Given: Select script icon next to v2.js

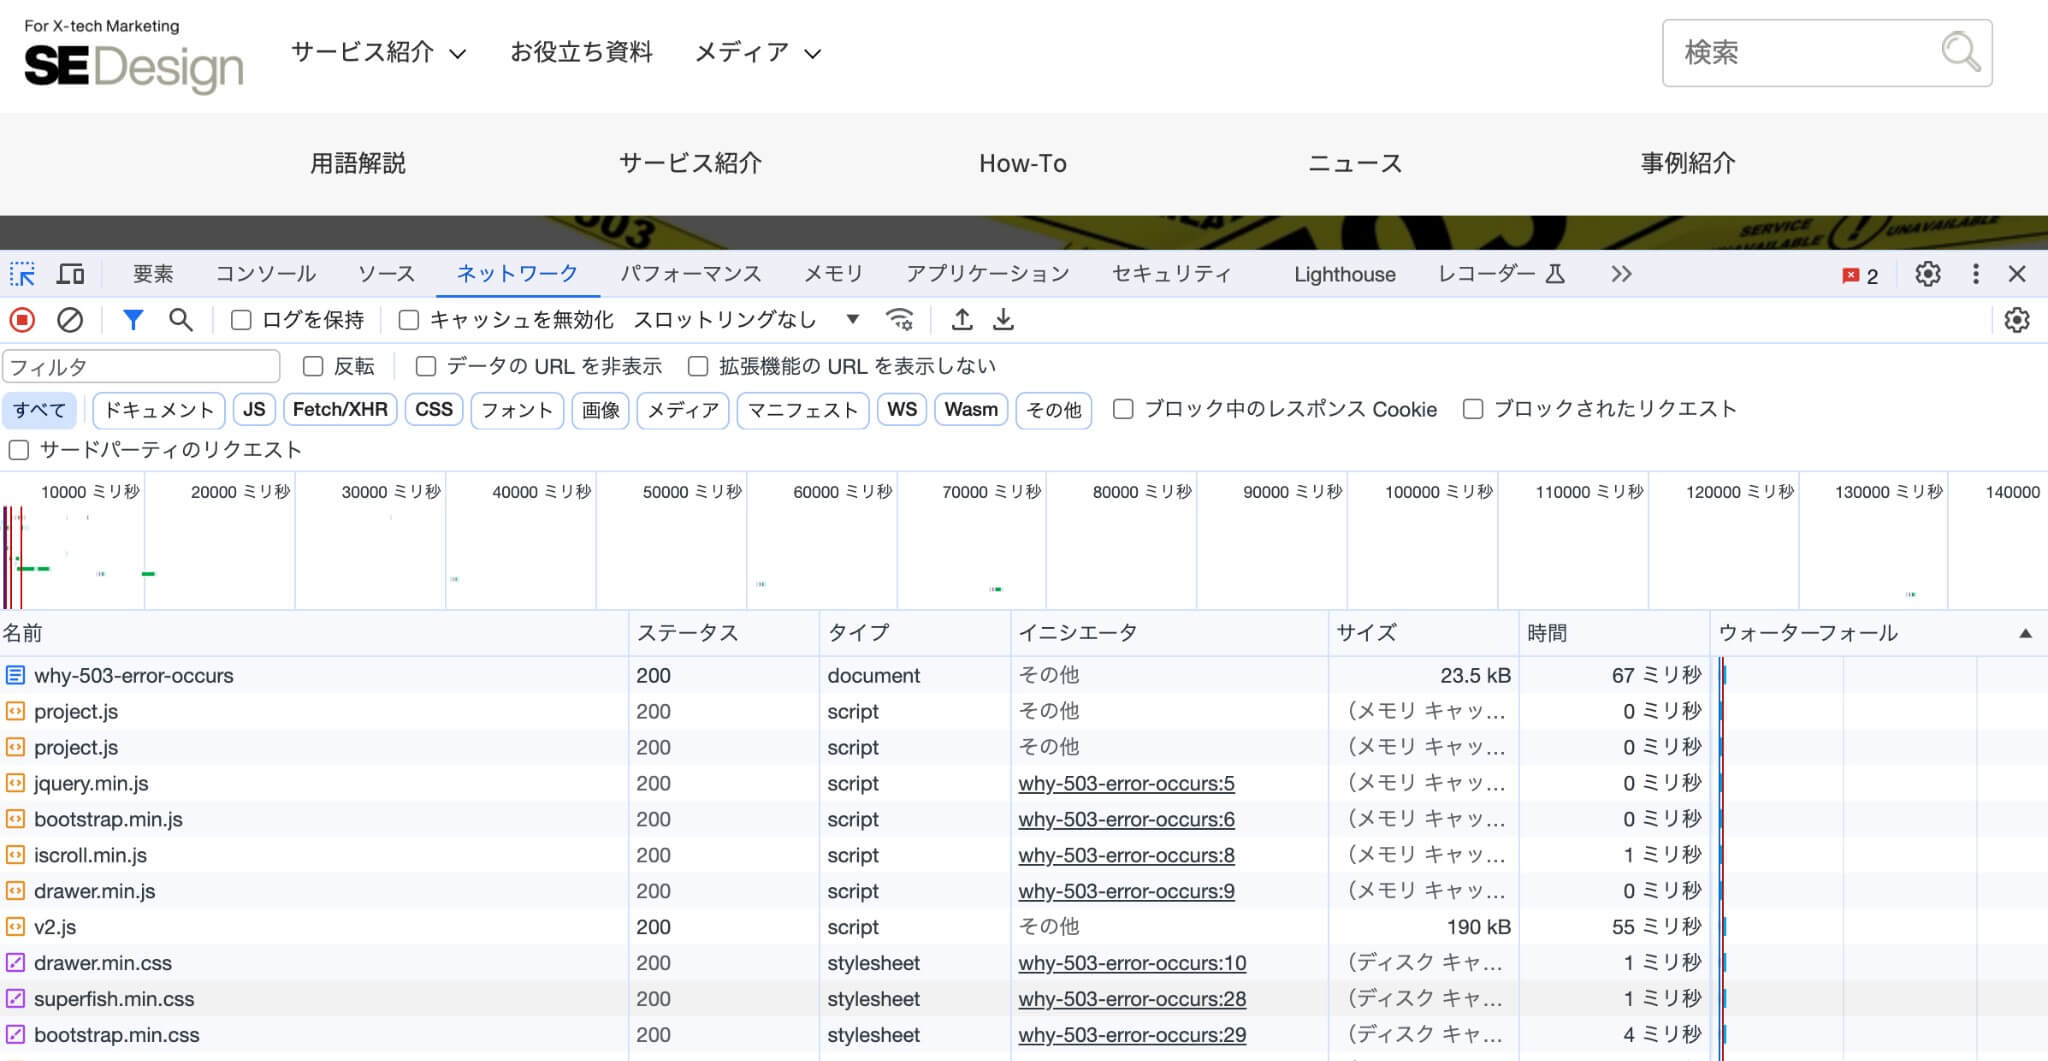Looking at the screenshot, I should pyautogui.click(x=15, y=927).
